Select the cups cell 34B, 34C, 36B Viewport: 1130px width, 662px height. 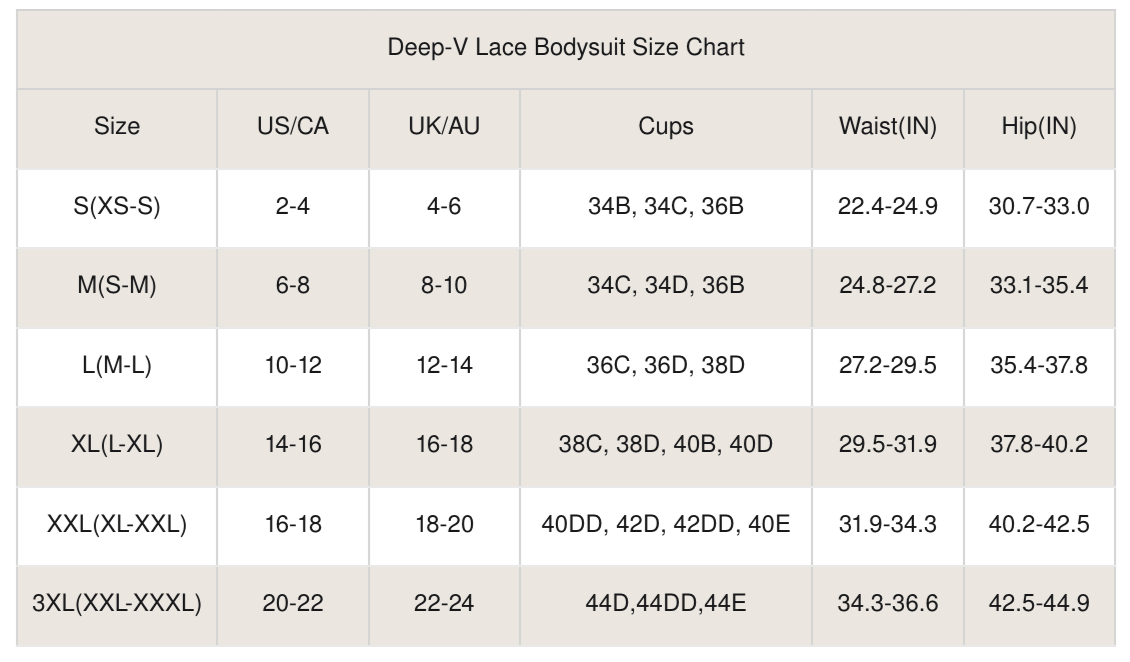point(666,207)
